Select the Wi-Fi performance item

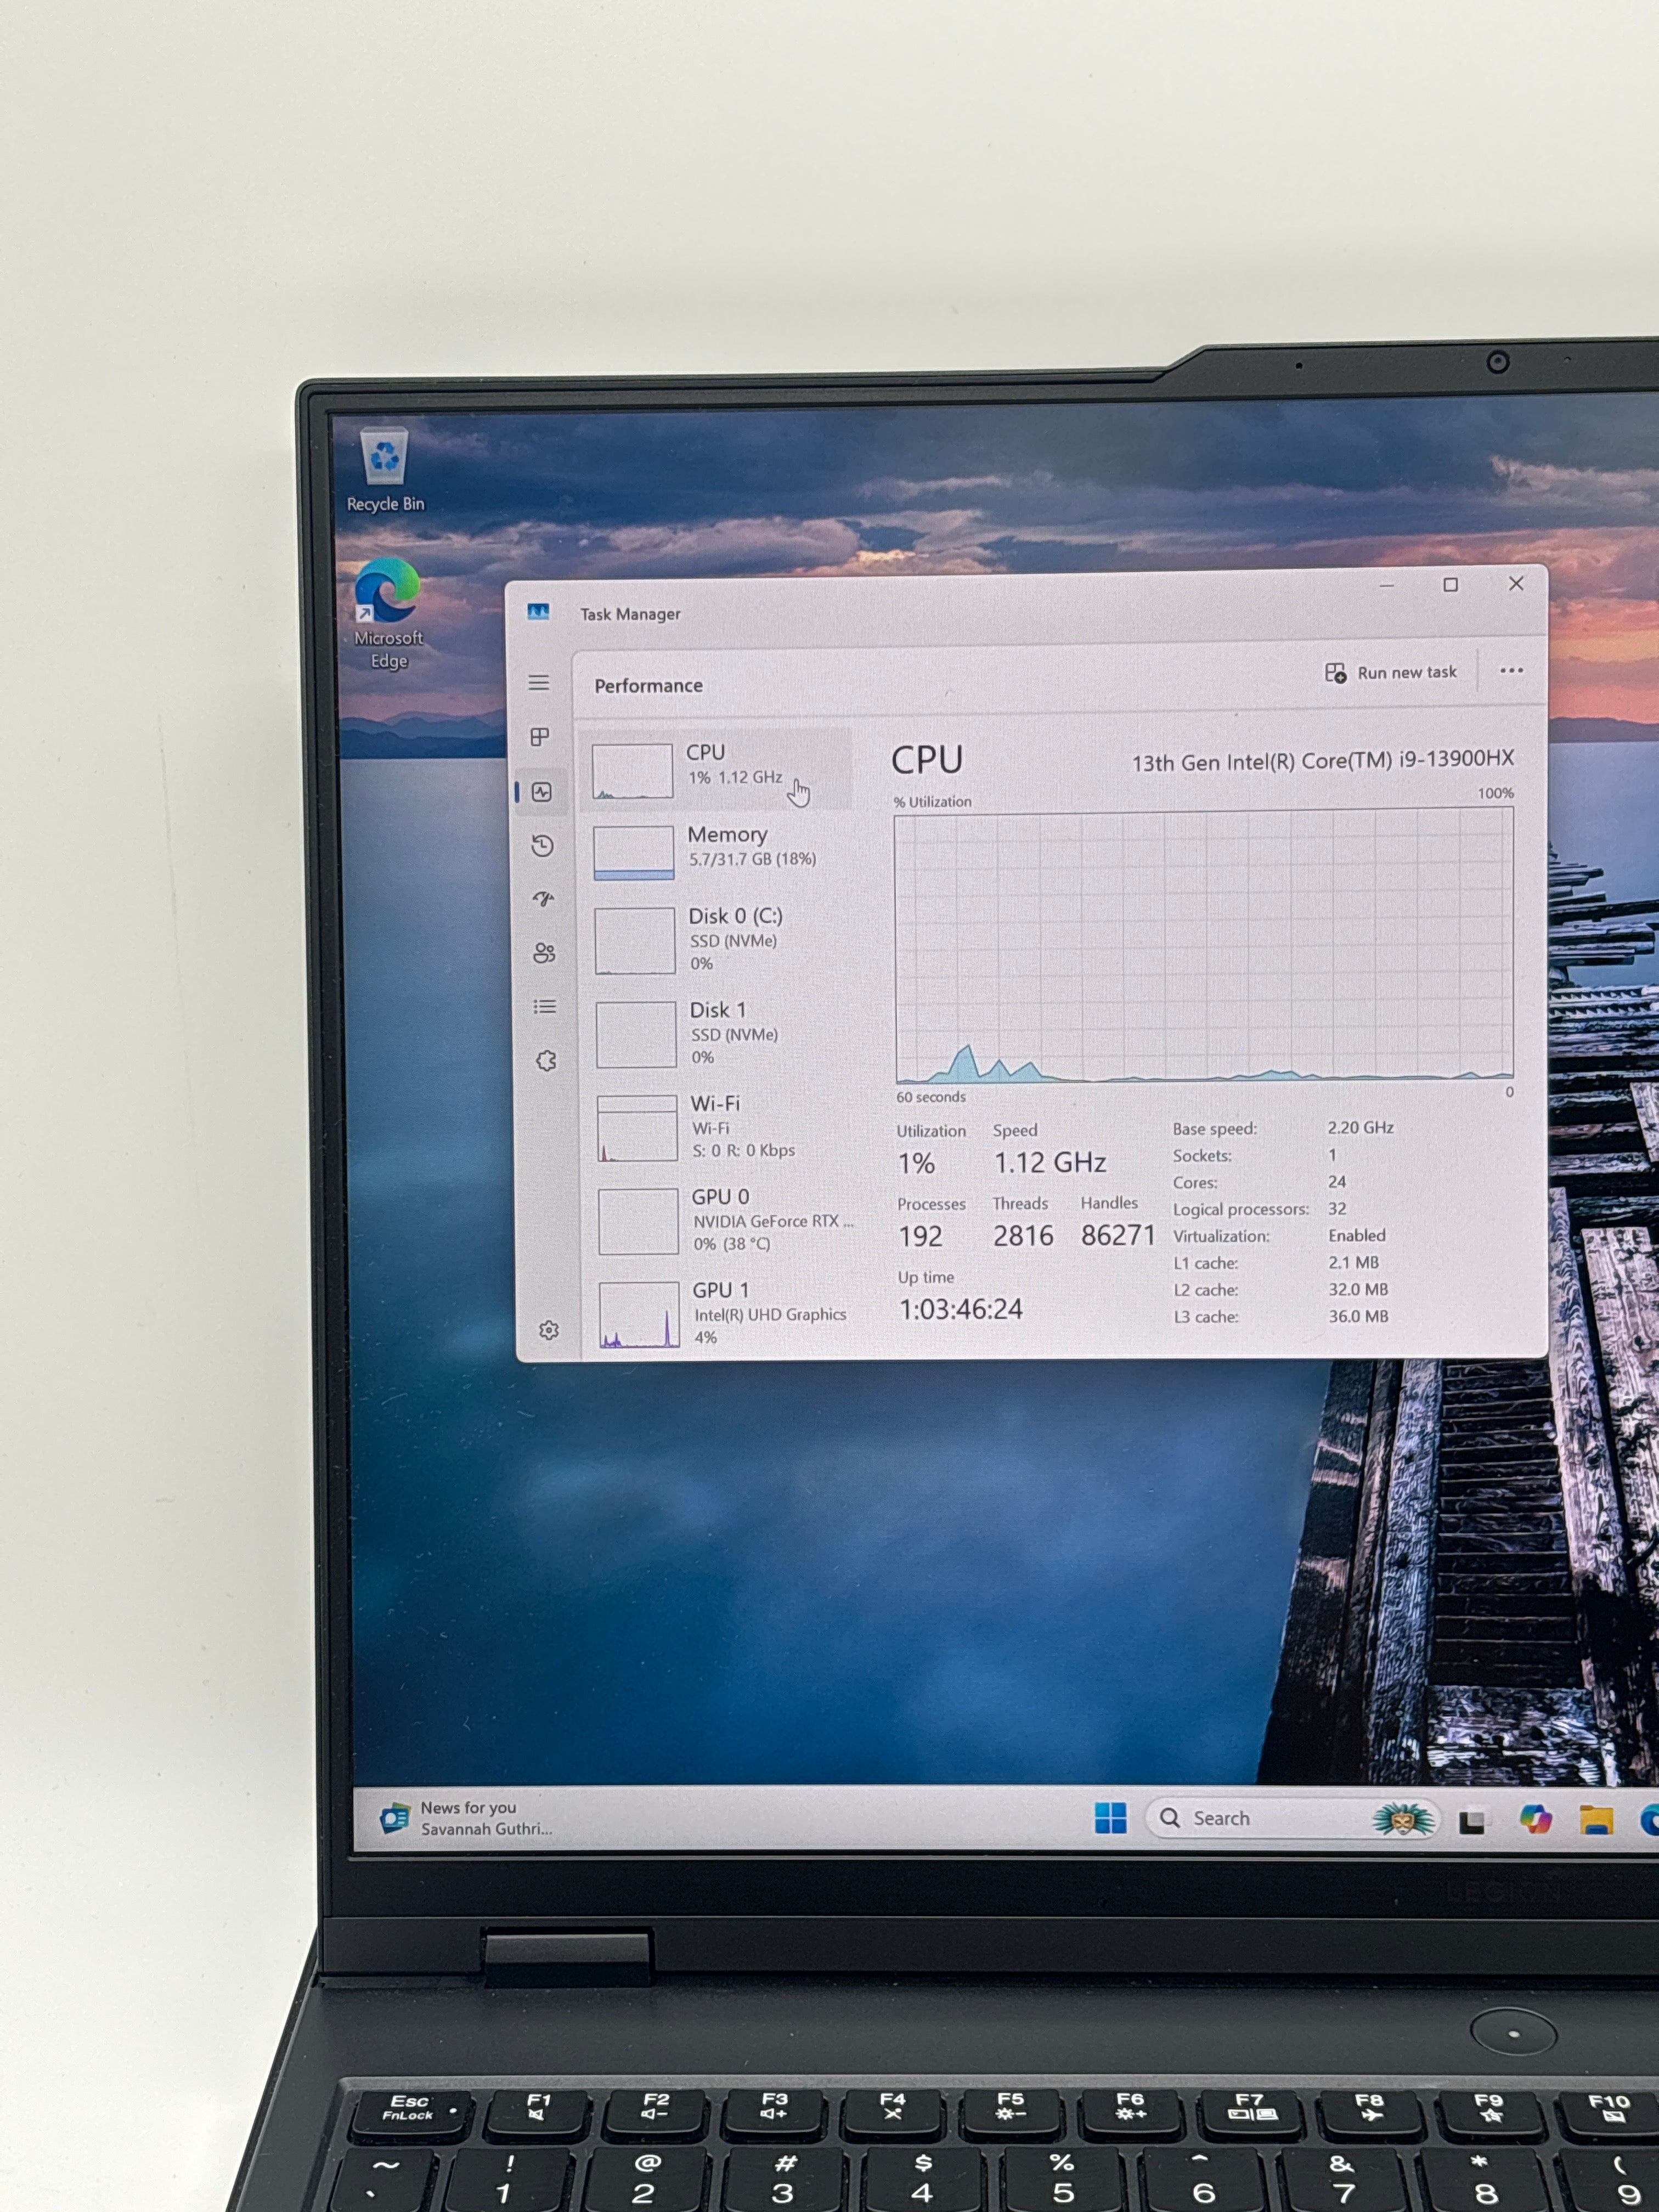click(x=721, y=1127)
